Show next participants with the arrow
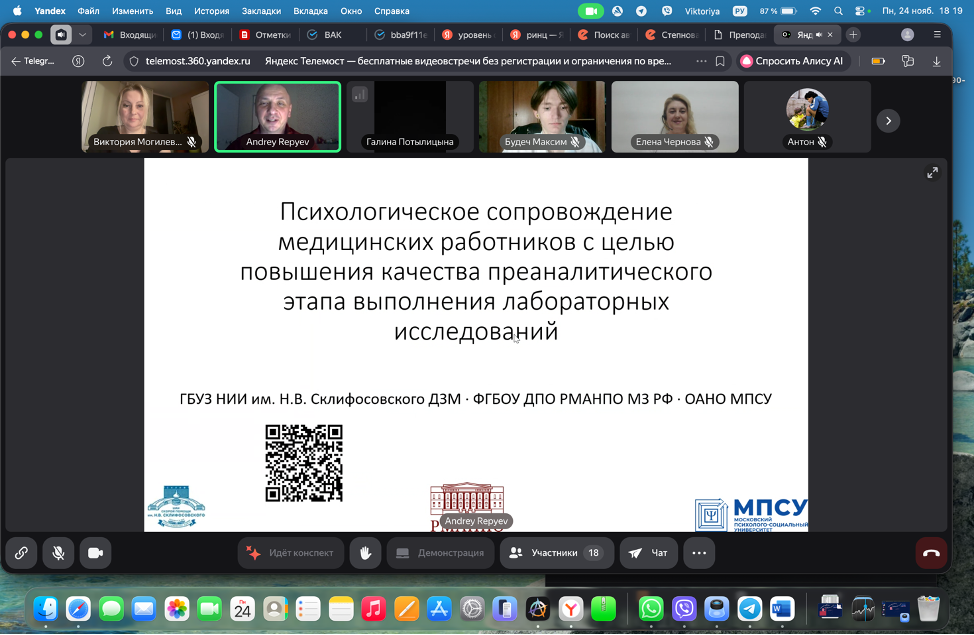Image resolution: width=974 pixels, height=635 pixels. point(888,120)
